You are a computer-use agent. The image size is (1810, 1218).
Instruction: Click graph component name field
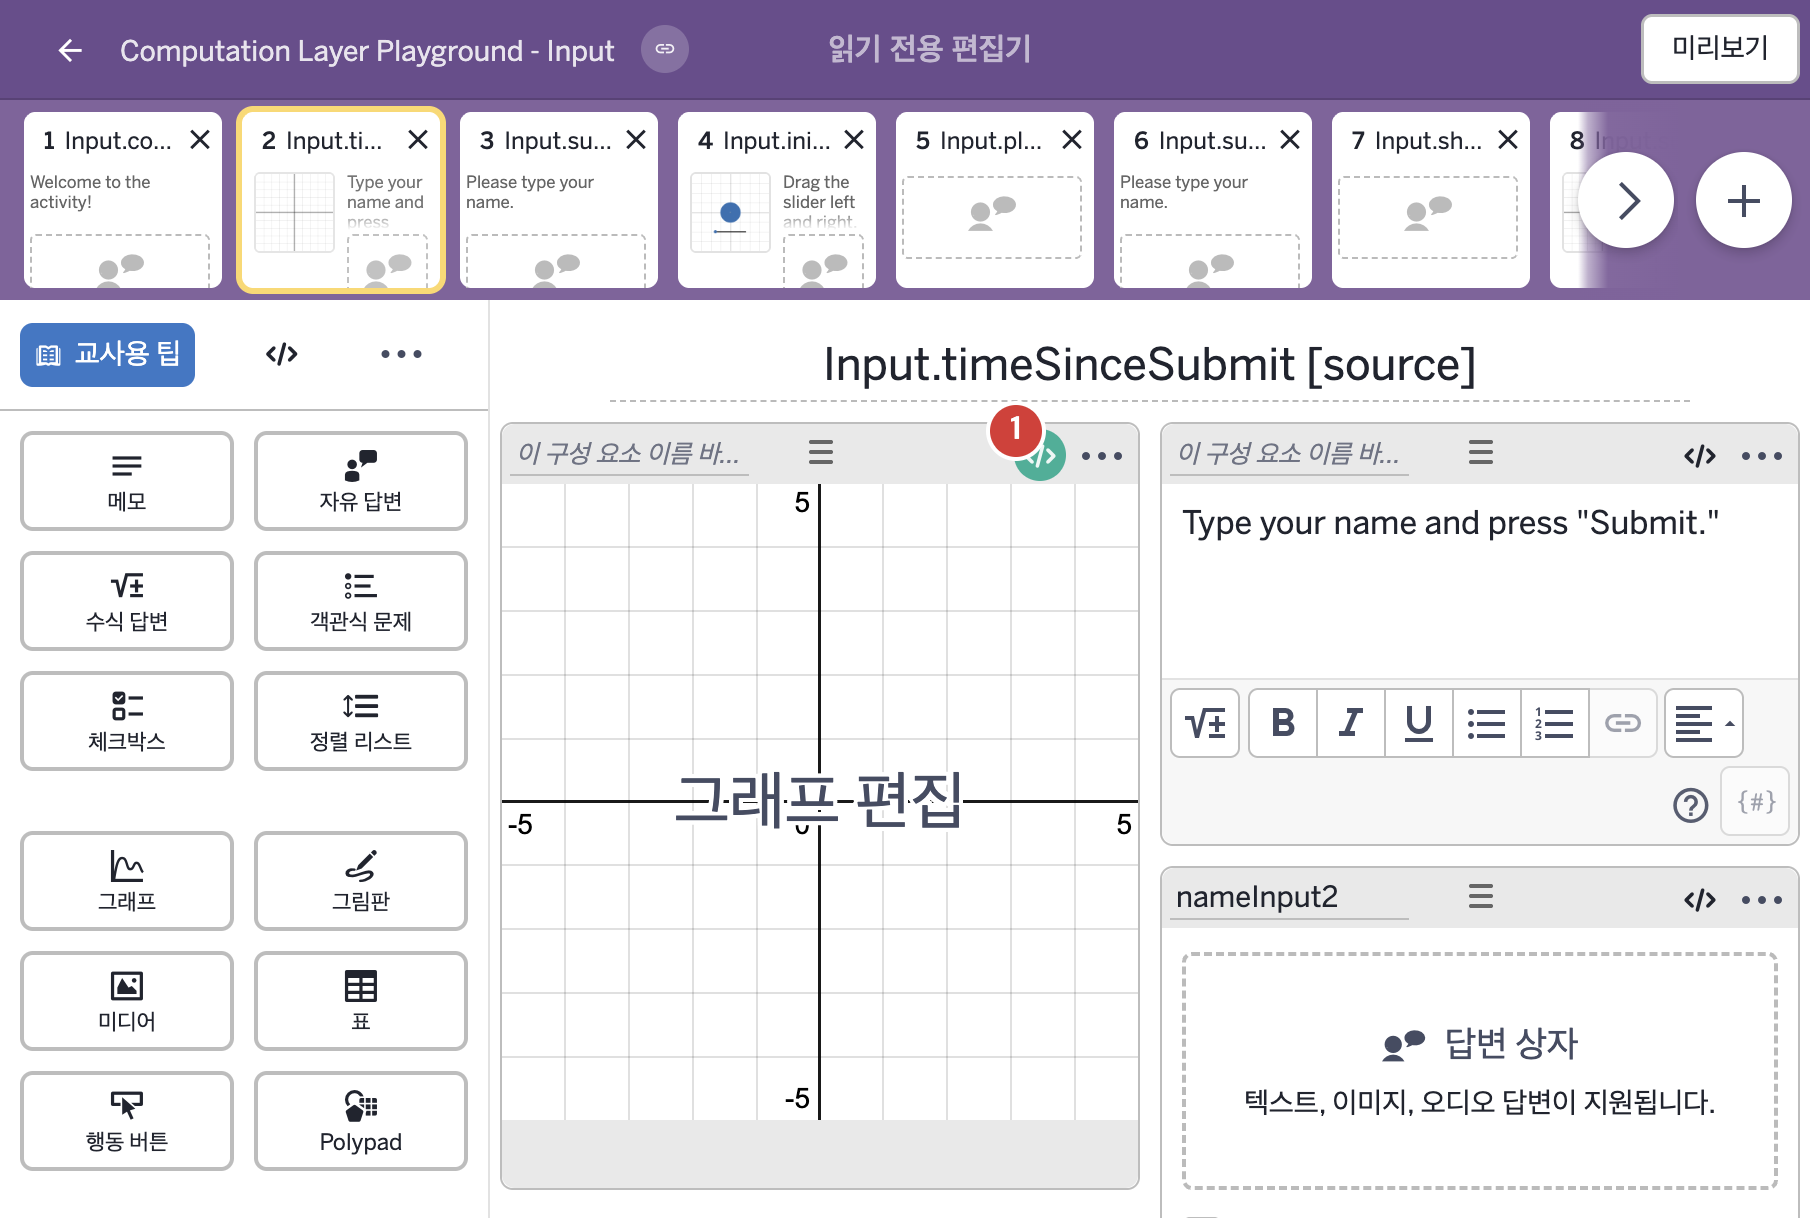tap(630, 454)
